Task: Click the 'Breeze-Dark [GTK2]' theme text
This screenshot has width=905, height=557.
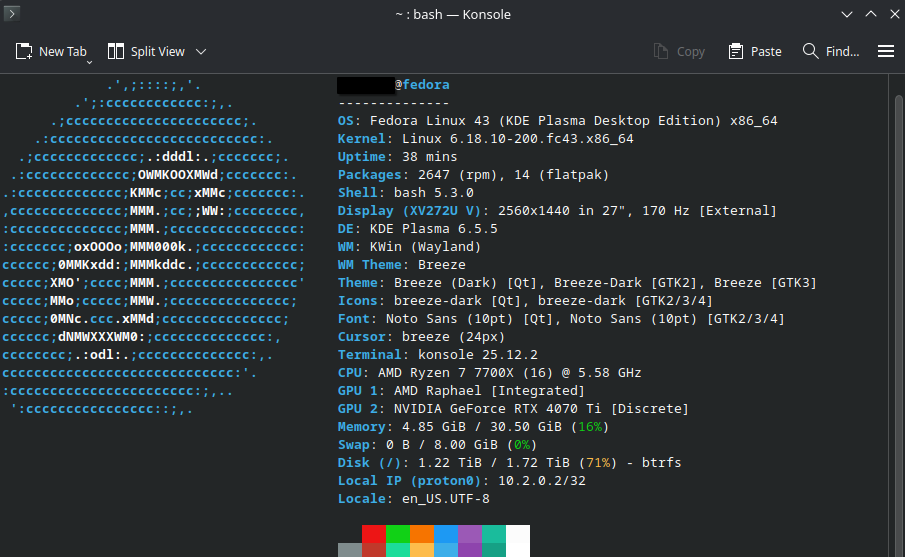Action: (626, 283)
